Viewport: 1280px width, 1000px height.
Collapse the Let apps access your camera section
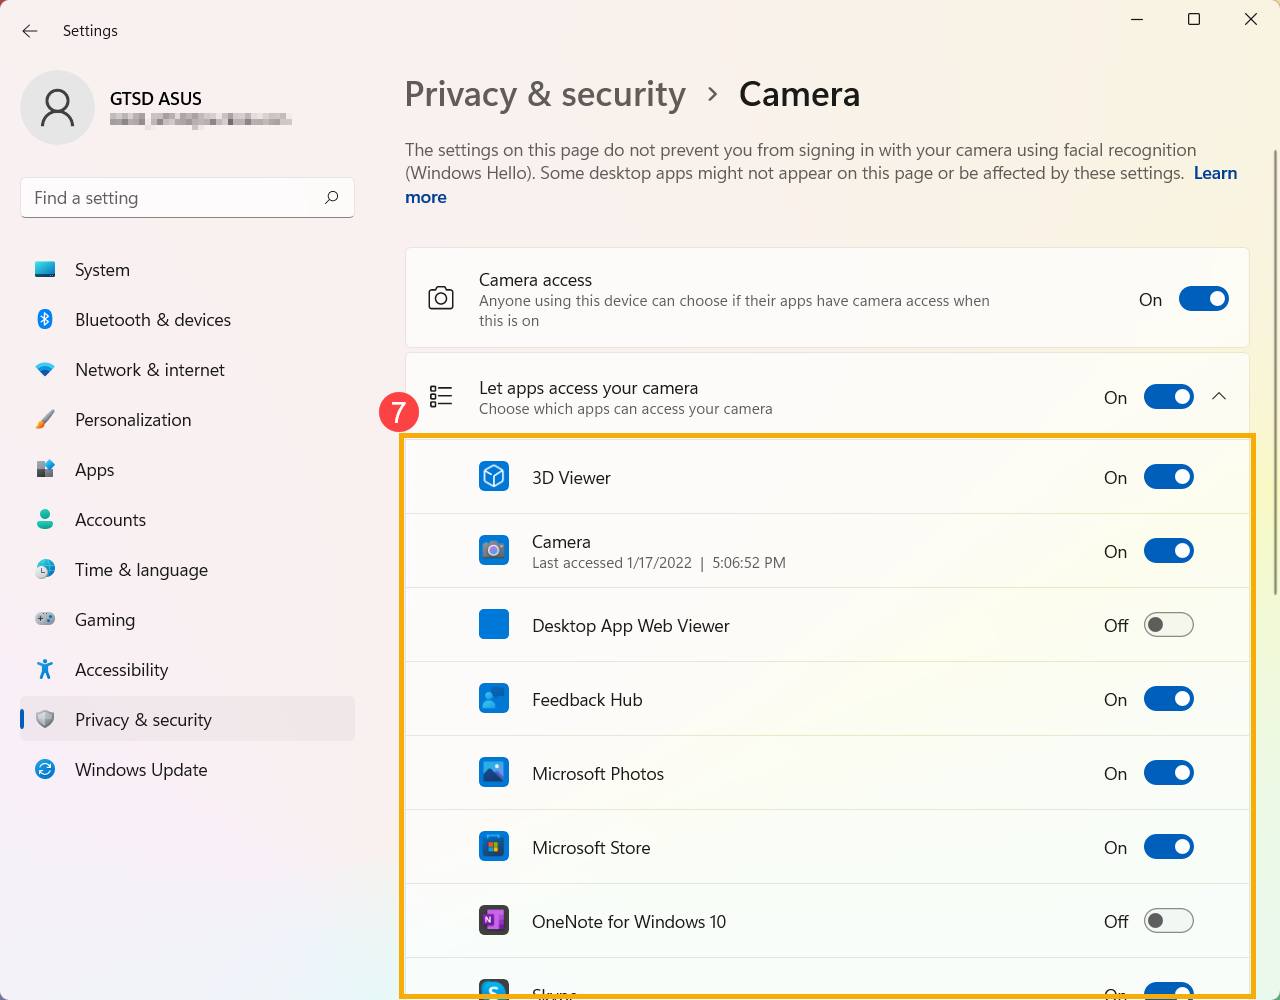pos(1219,396)
